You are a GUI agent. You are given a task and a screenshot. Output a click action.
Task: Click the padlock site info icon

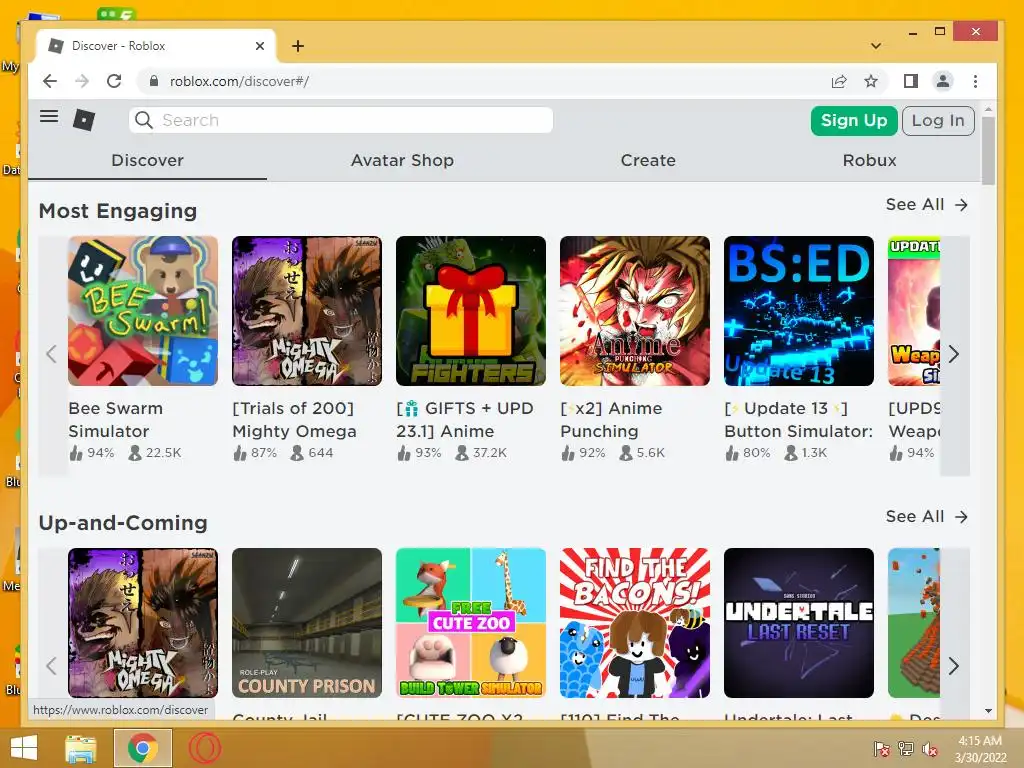(x=153, y=81)
